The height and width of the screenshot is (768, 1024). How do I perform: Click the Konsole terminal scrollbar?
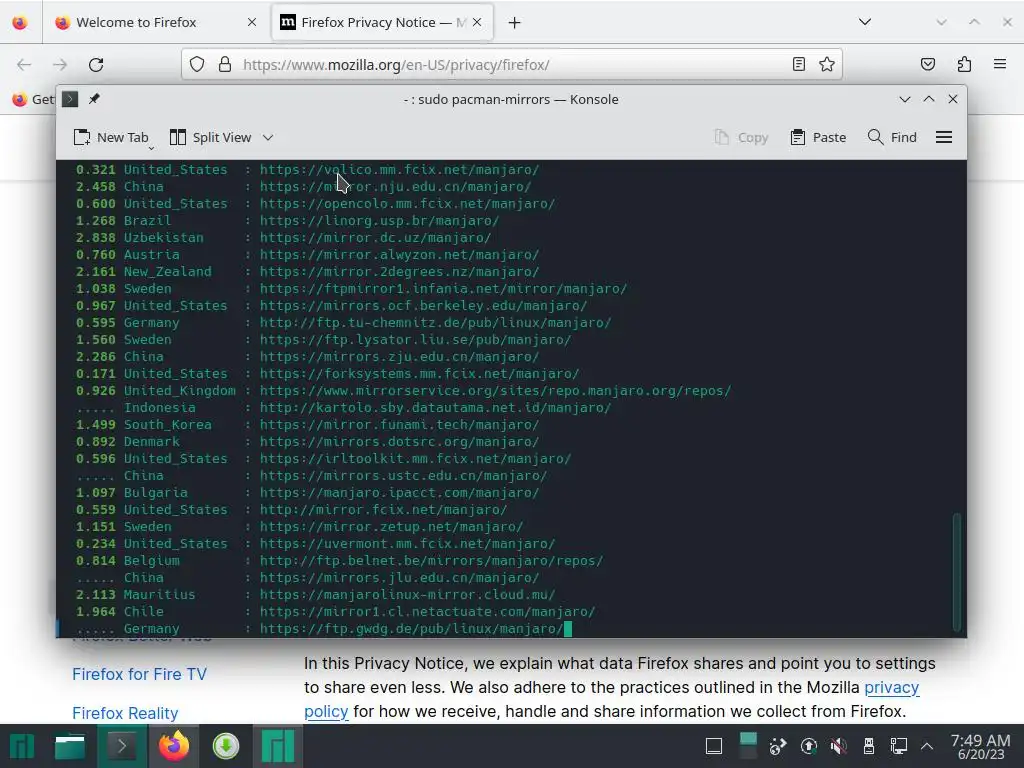click(957, 572)
